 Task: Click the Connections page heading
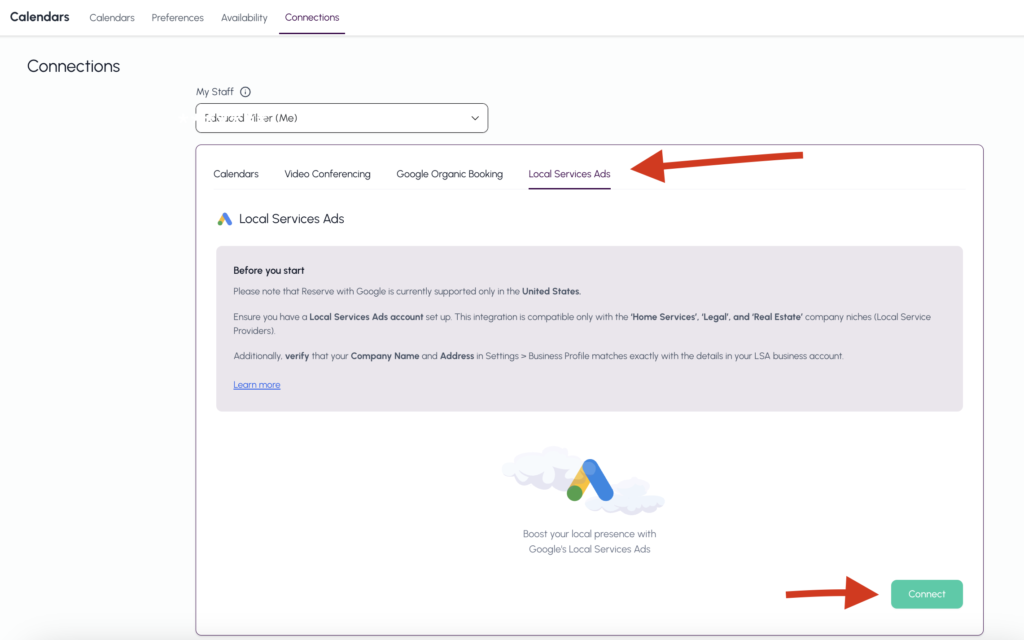pyautogui.click(x=73, y=66)
